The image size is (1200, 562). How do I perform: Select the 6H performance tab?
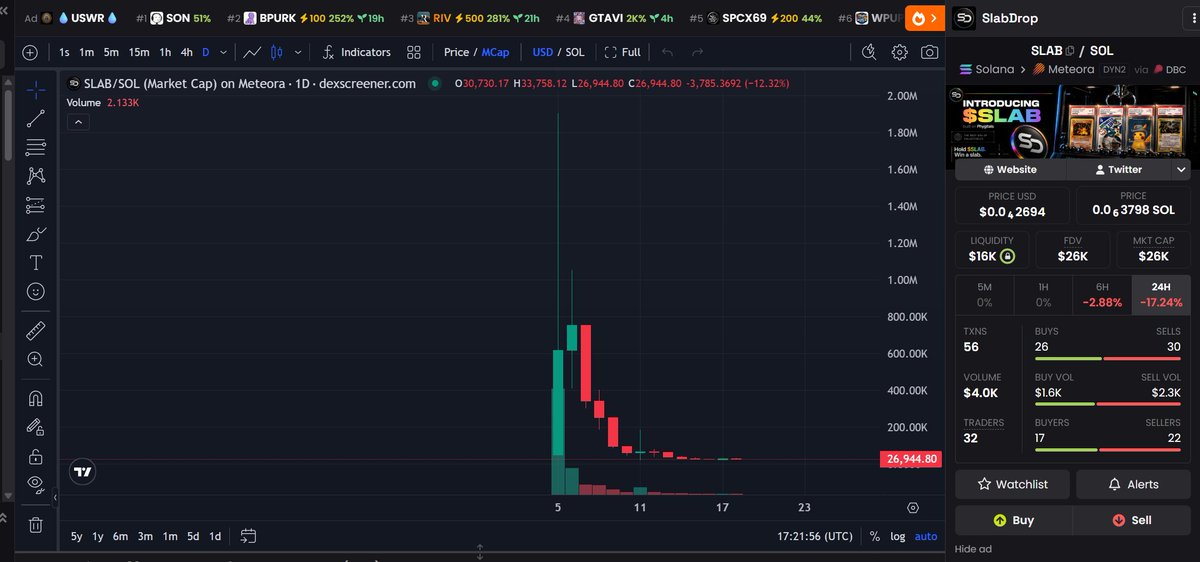click(1102, 295)
